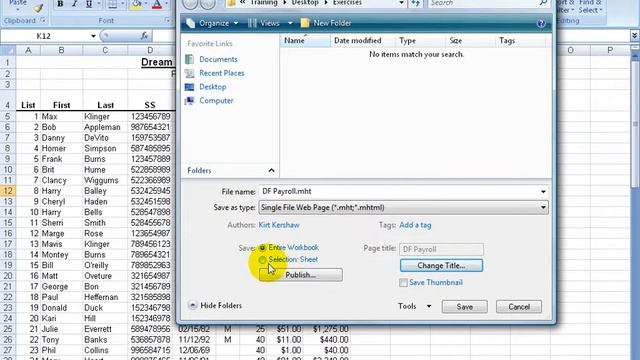Viewport: 640px width, 360px height.
Task: Open the Clipboard group dialog launcher
Action: [43, 20]
